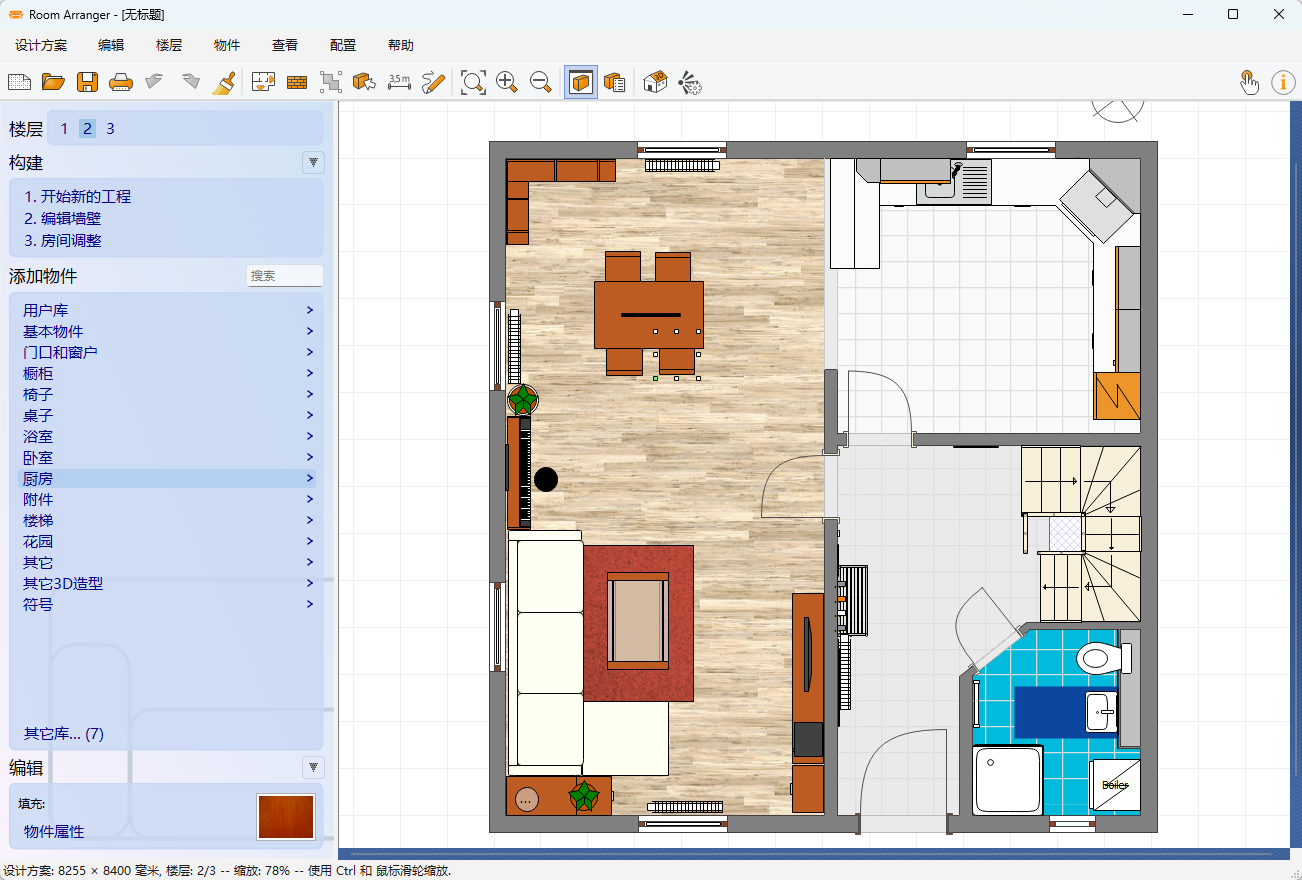Switch to floor 1
Viewport: 1302px width, 880px height.
[64, 128]
